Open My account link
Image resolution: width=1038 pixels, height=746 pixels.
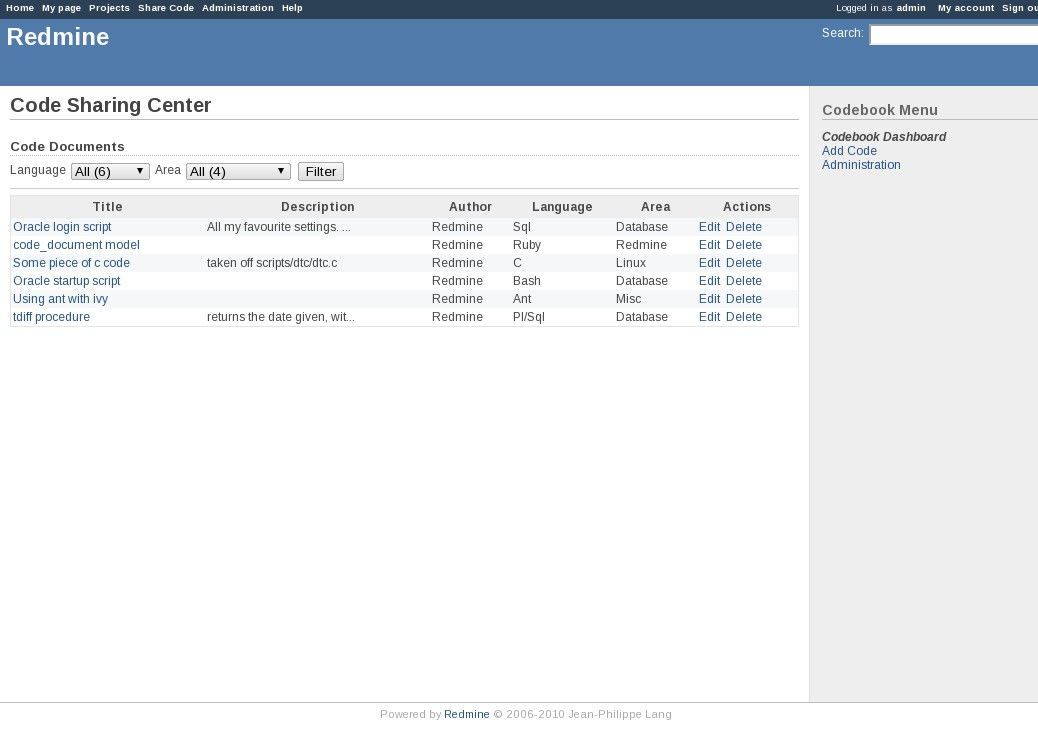[x=966, y=8]
